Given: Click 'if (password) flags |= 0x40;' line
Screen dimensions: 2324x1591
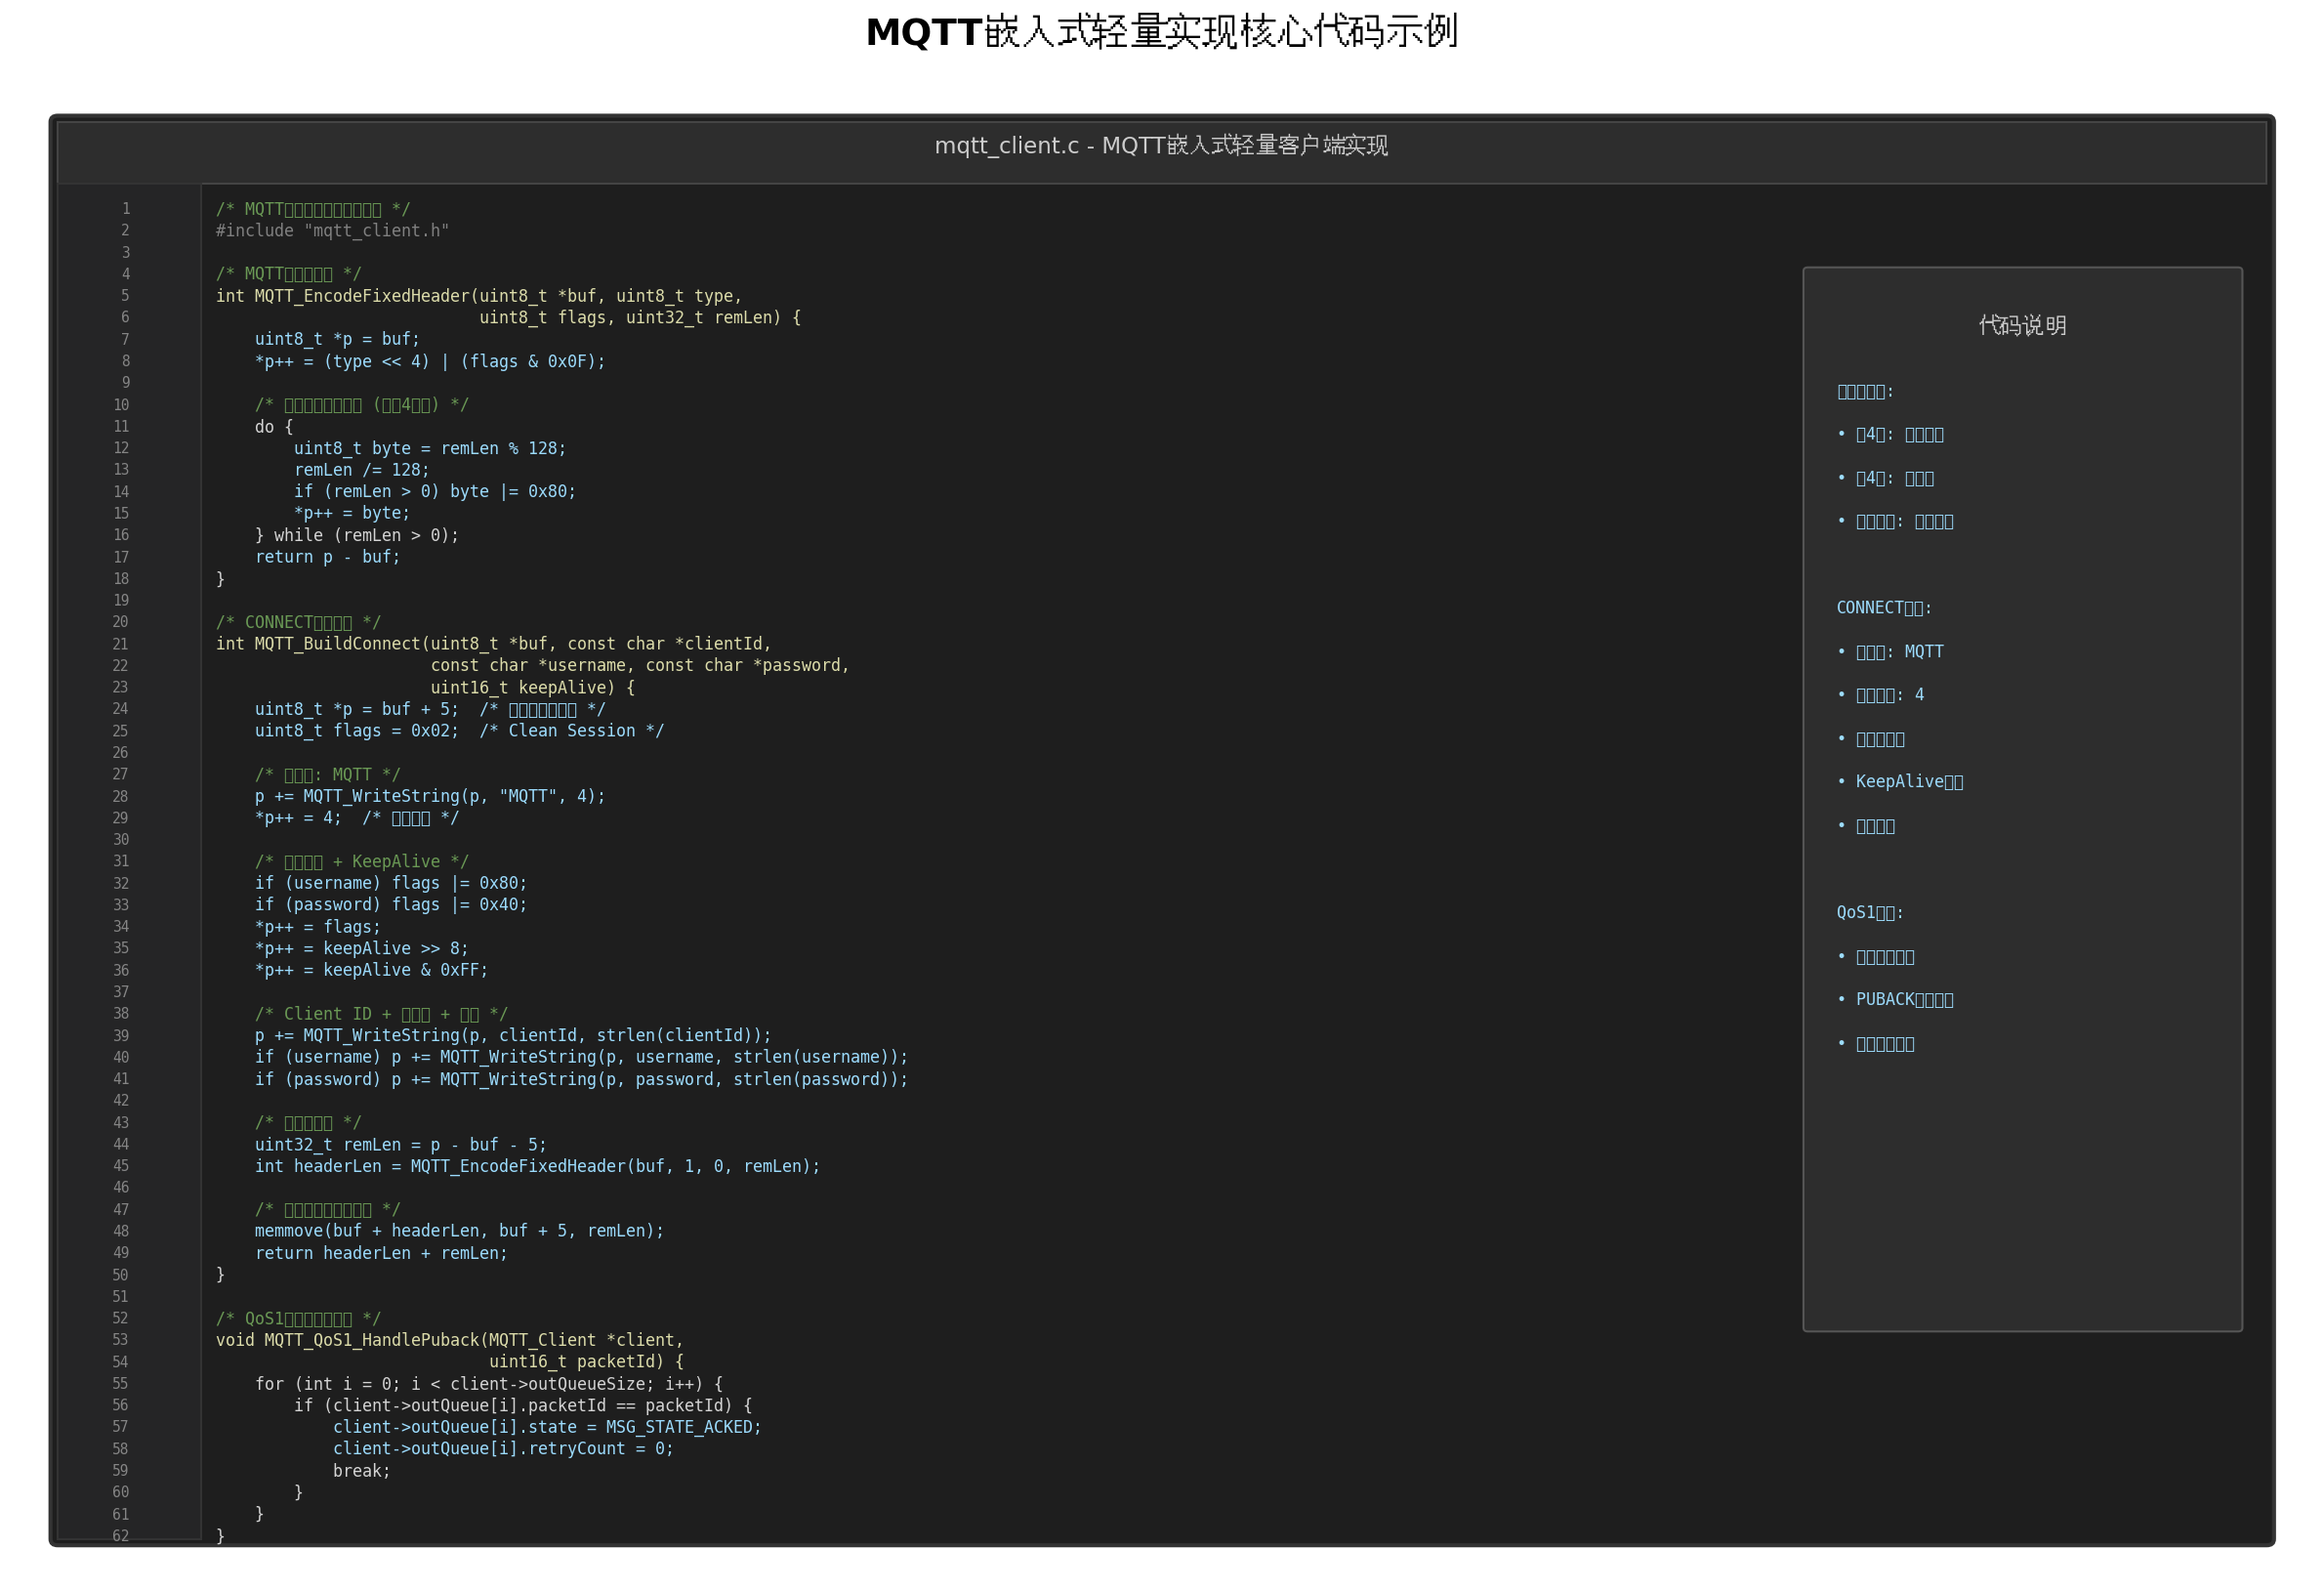Looking at the screenshot, I should (391, 904).
